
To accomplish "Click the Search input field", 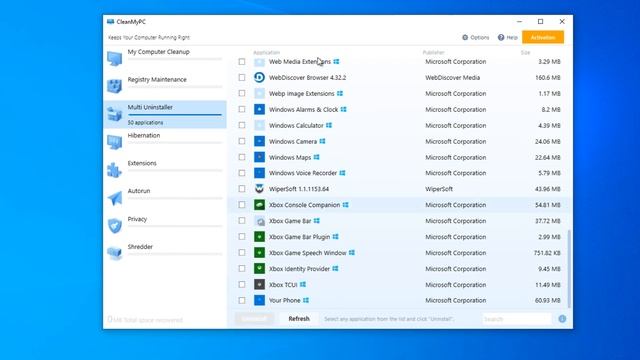I will click(517, 319).
